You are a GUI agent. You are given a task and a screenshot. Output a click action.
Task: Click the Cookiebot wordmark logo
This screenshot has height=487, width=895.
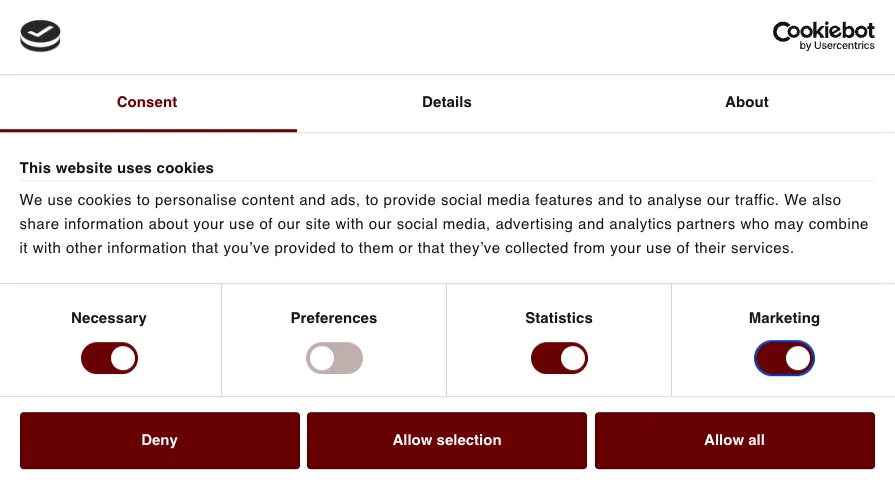823,31
